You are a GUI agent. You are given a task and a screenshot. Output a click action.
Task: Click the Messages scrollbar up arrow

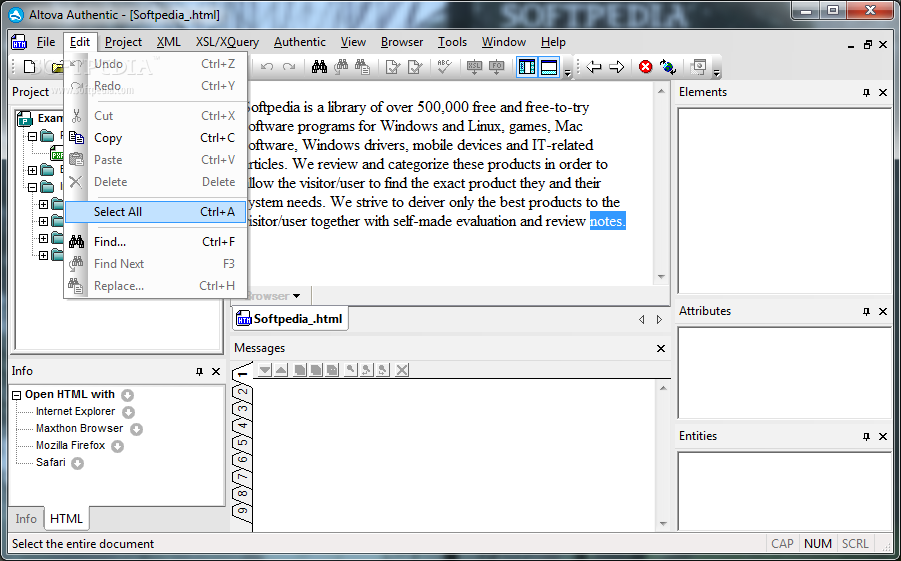663,389
